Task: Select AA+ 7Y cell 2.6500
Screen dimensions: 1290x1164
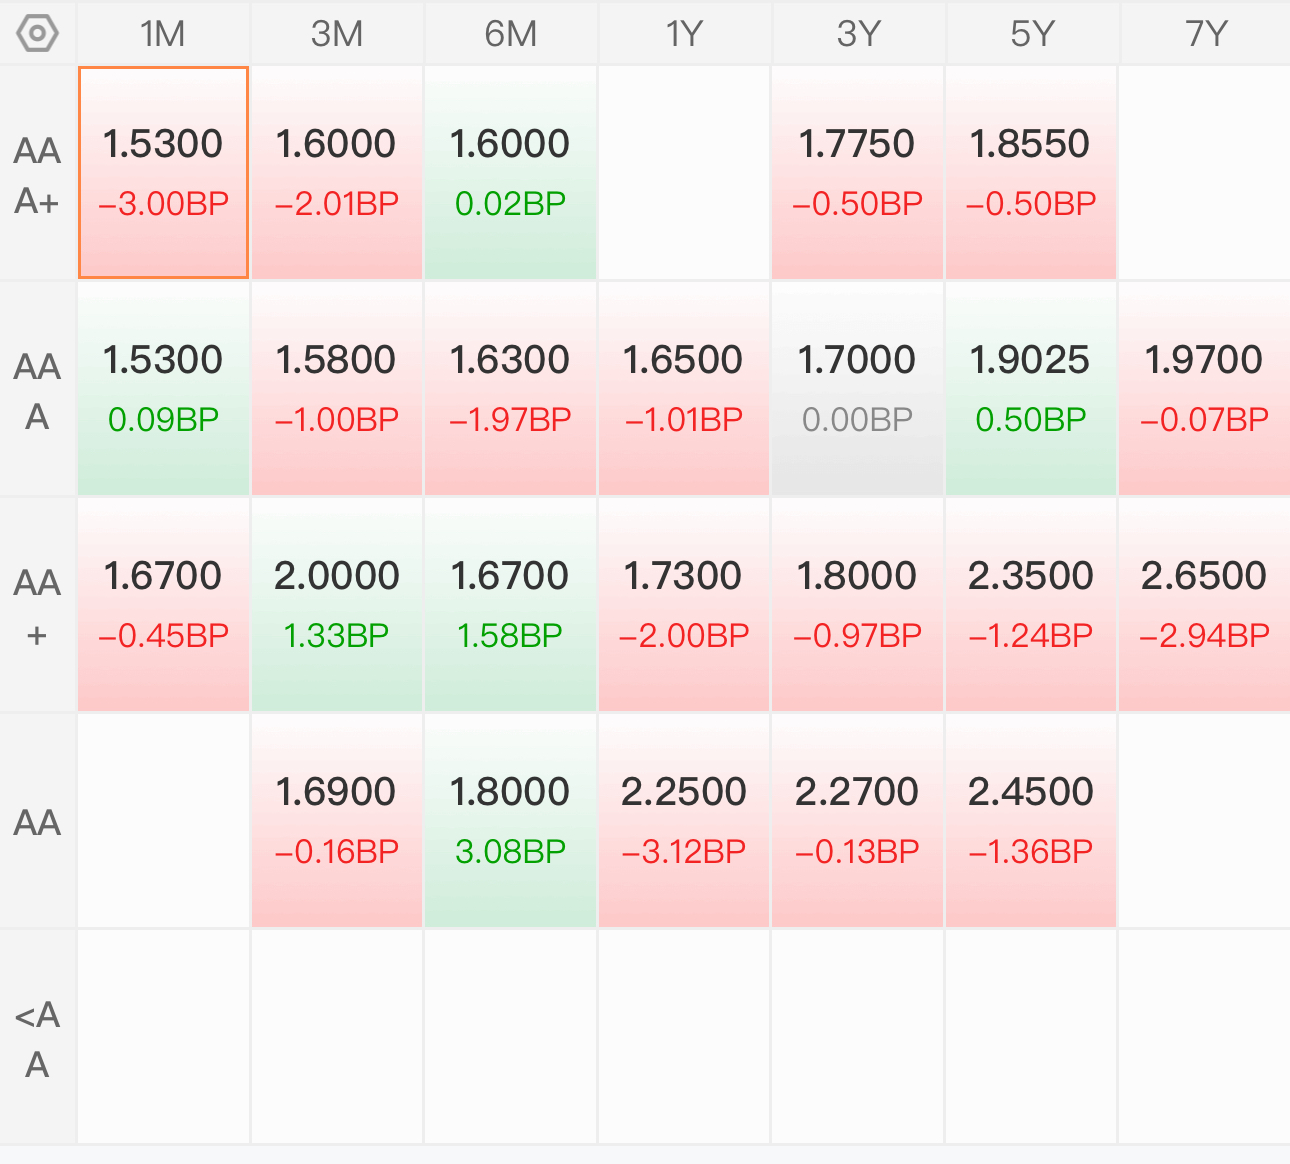Action: pos(1205,605)
